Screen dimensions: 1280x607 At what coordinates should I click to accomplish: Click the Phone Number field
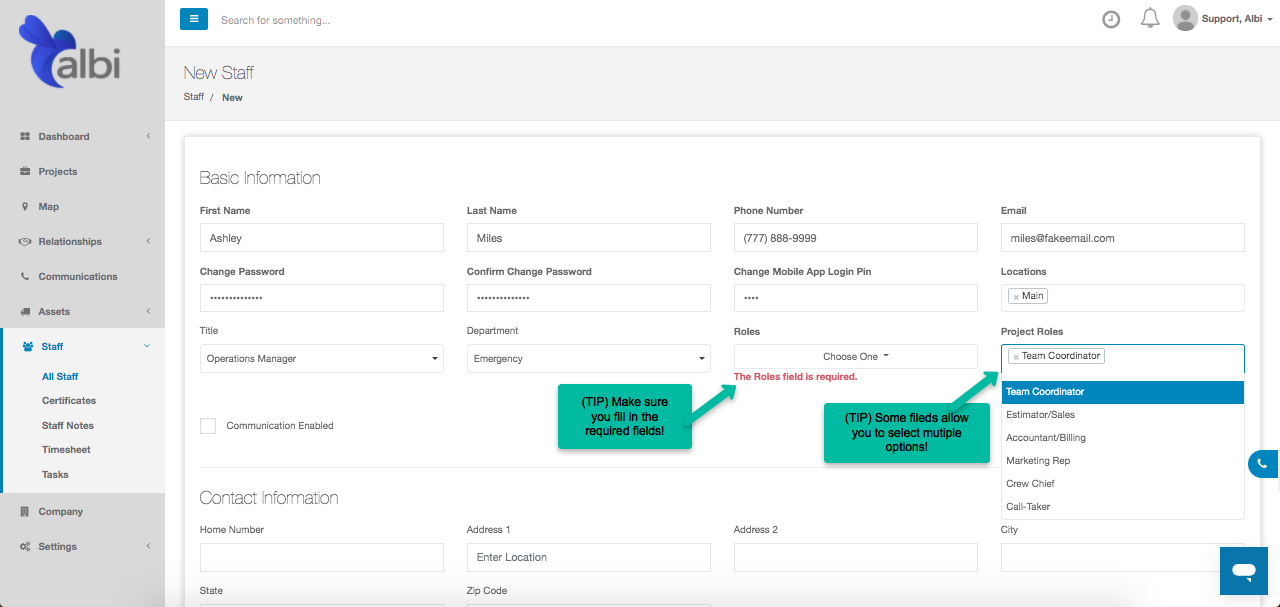(856, 238)
